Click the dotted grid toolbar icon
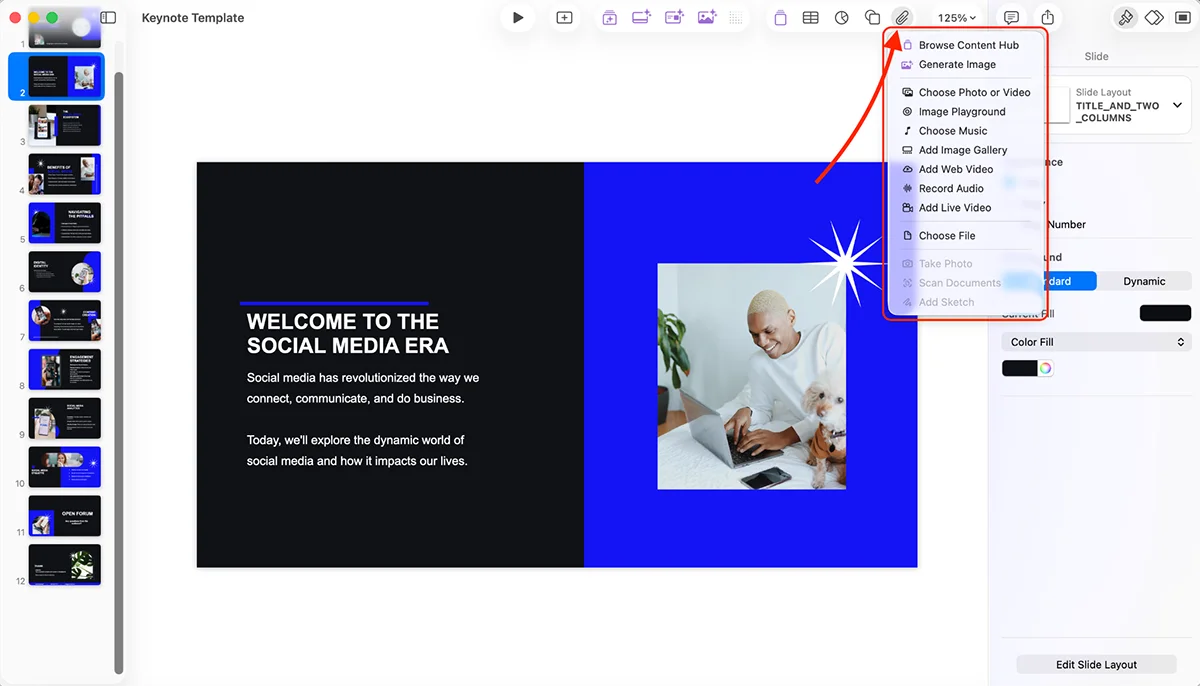Image resolution: width=1200 pixels, height=686 pixels. [x=736, y=18]
